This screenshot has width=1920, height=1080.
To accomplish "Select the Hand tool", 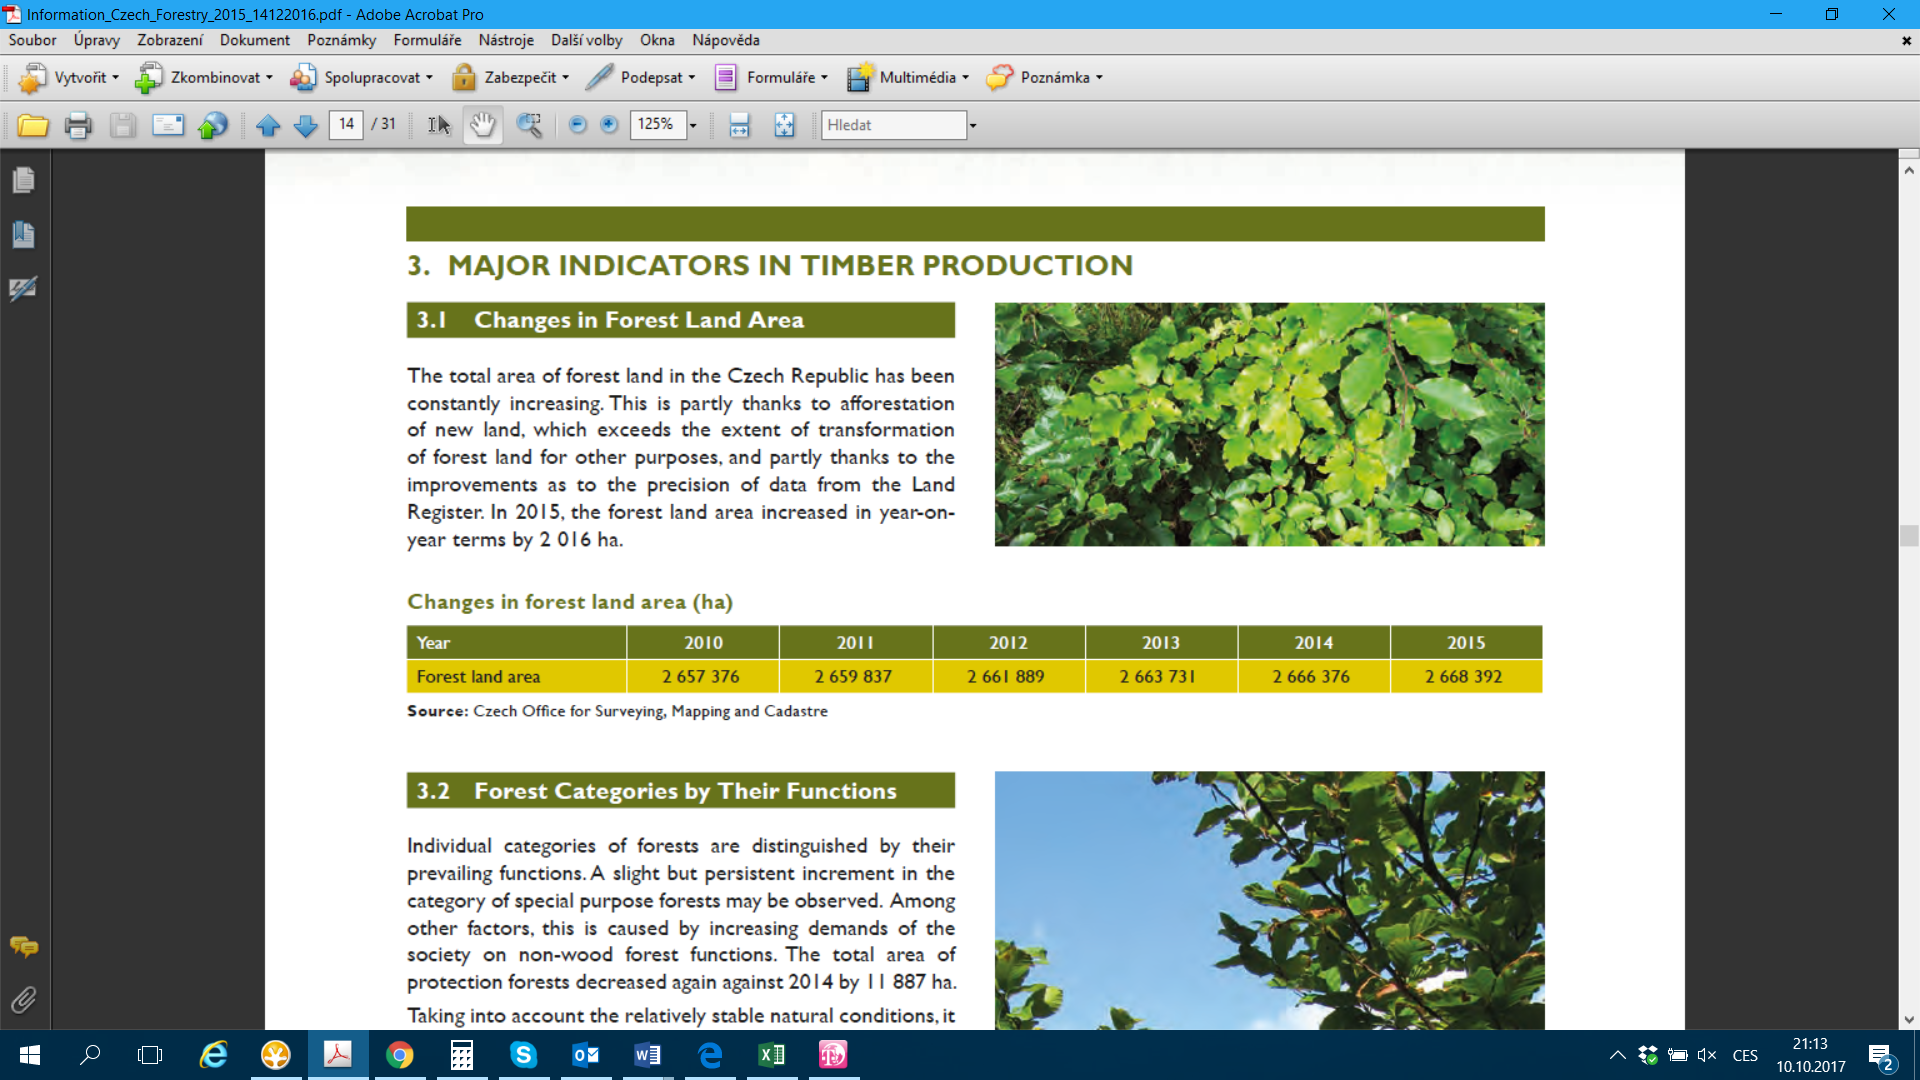I will point(483,125).
